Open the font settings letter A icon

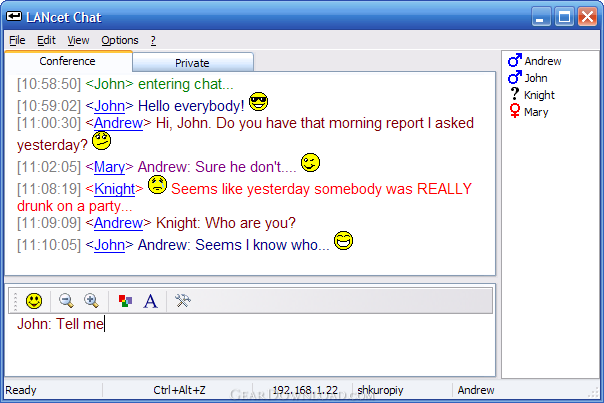point(151,301)
